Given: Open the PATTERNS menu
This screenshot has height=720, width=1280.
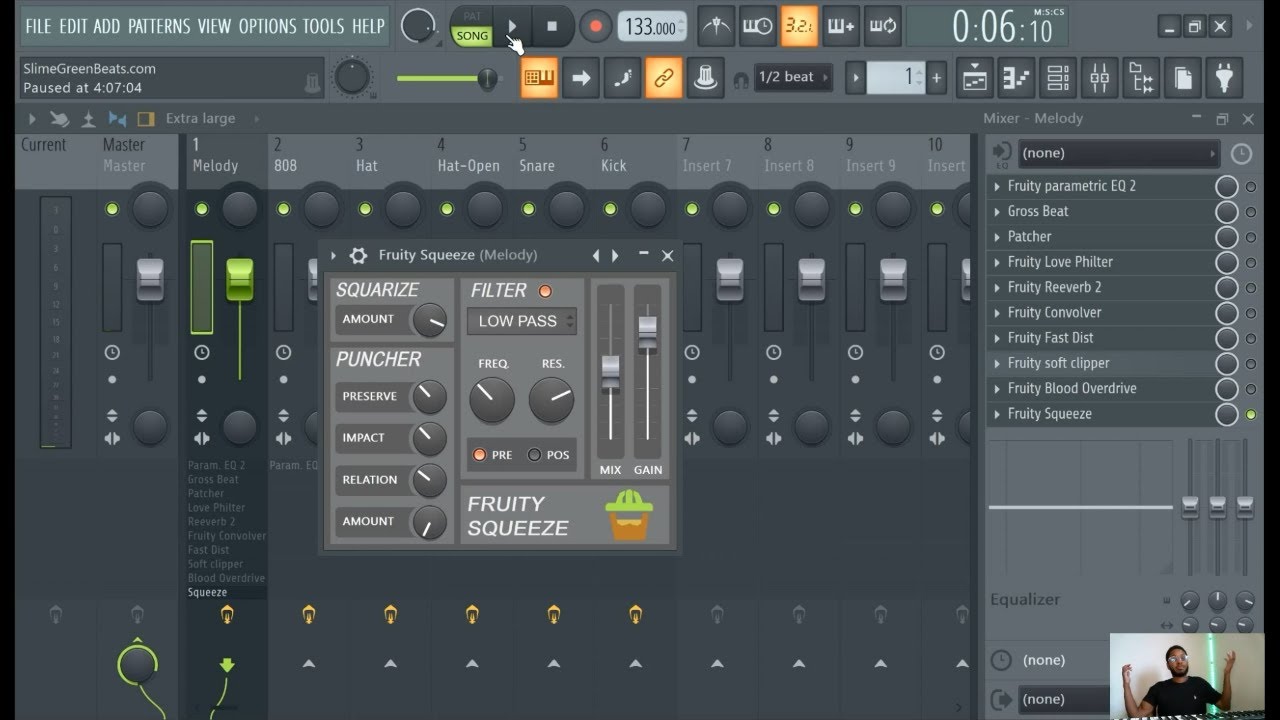Looking at the screenshot, I should 159,26.
